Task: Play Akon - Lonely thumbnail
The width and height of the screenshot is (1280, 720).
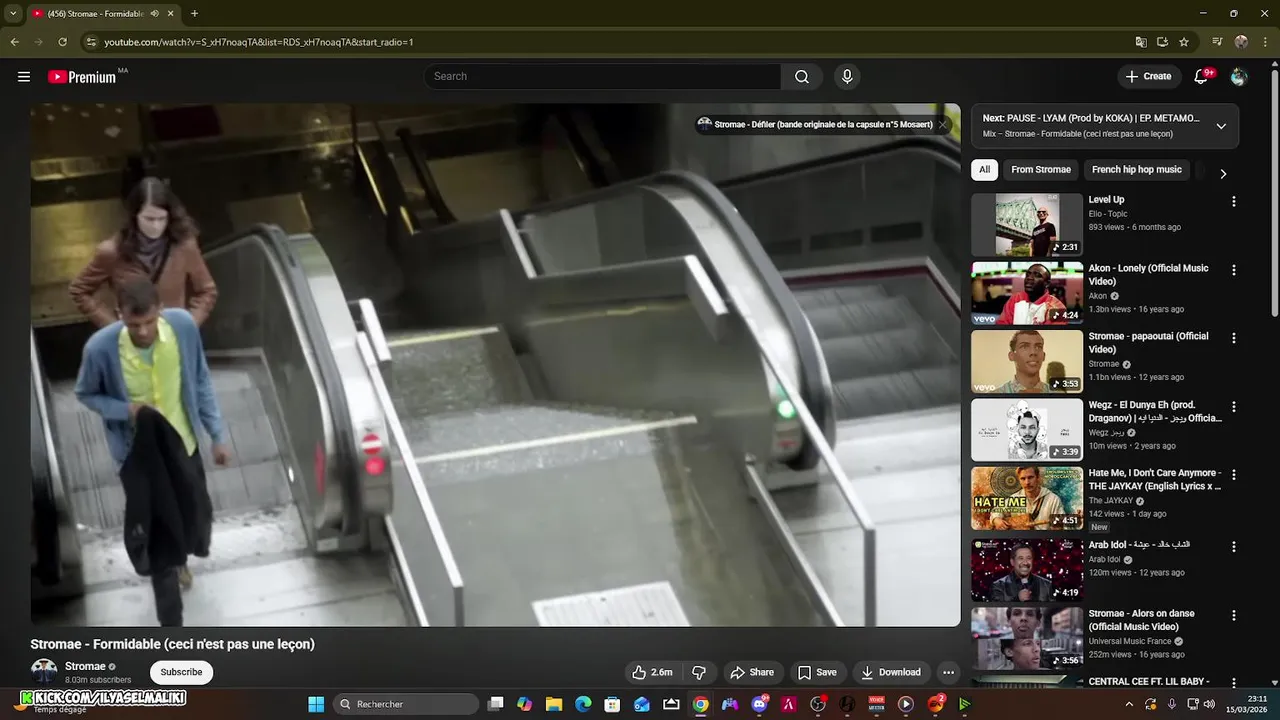Action: tap(1027, 293)
